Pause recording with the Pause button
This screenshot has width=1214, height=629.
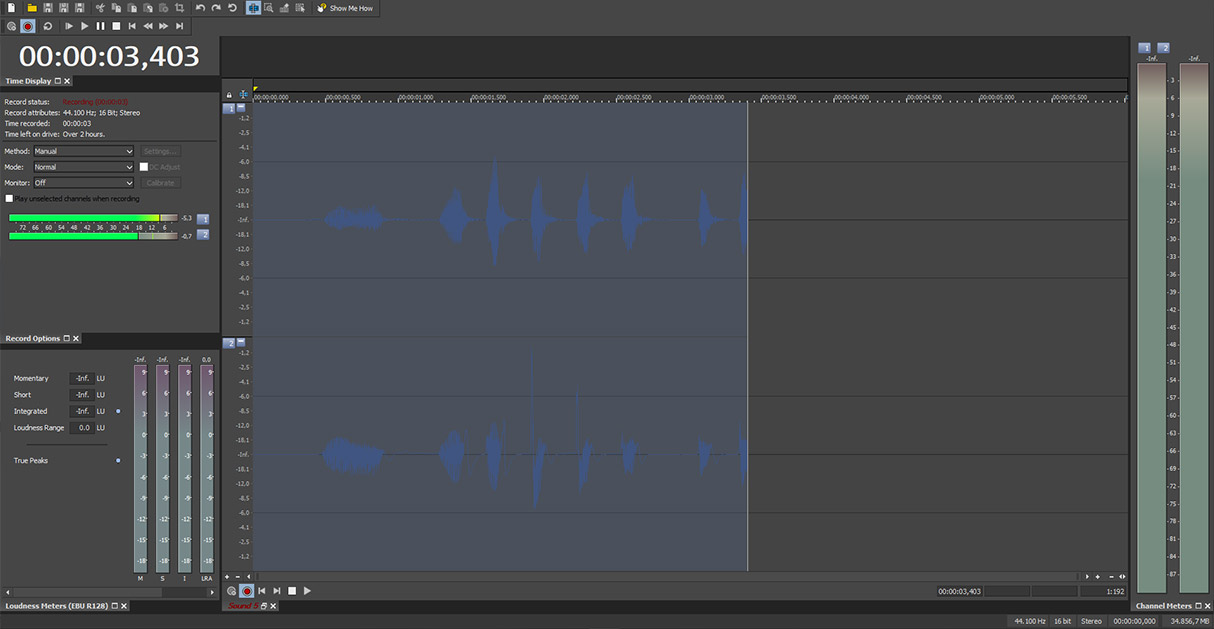(100, 26)
